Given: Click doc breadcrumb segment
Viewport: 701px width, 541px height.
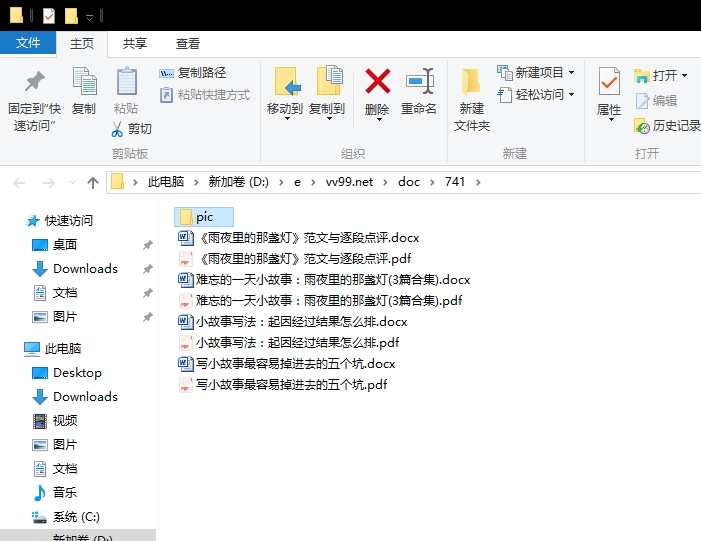Looking at the screenshot, I should pos(409,182).
